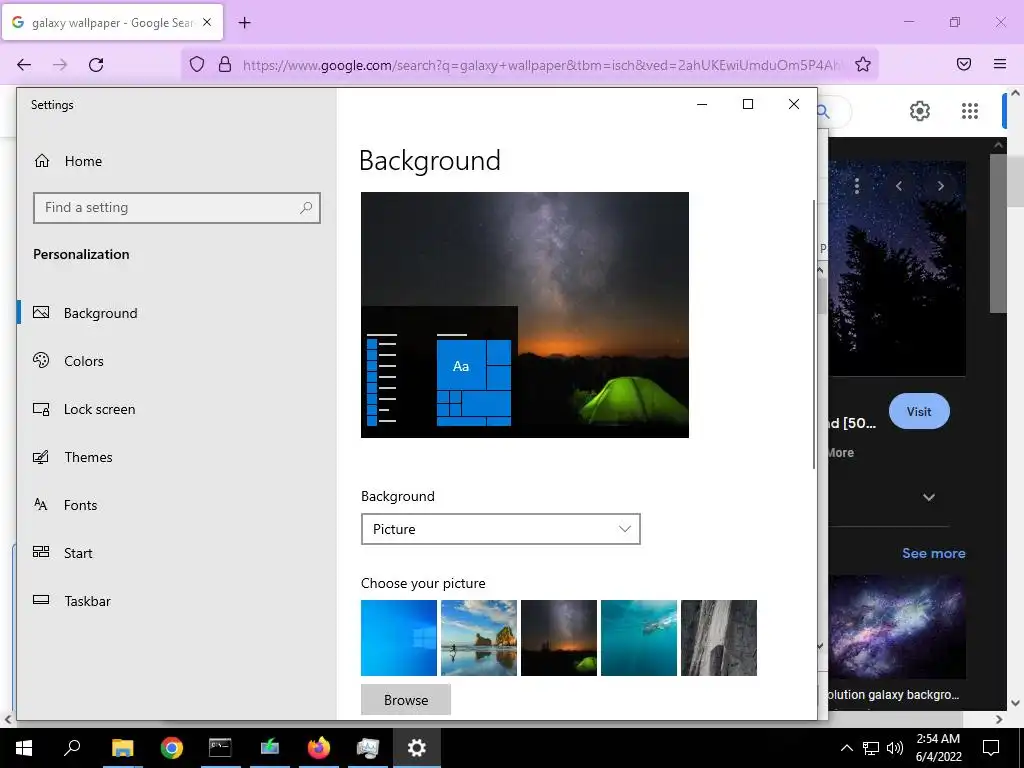
Task: Switch to Command Prompt in the taskbar
Action: 220,748
